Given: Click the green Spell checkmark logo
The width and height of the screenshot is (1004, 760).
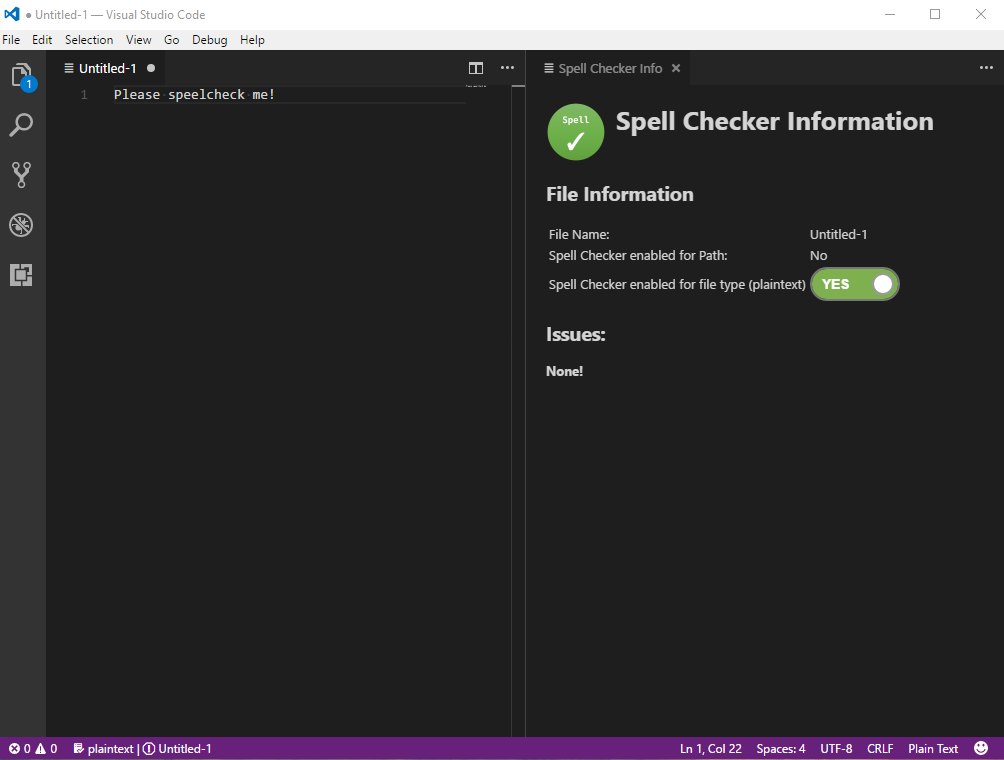Looking at the screenshot, I should (x=576, y=132).
